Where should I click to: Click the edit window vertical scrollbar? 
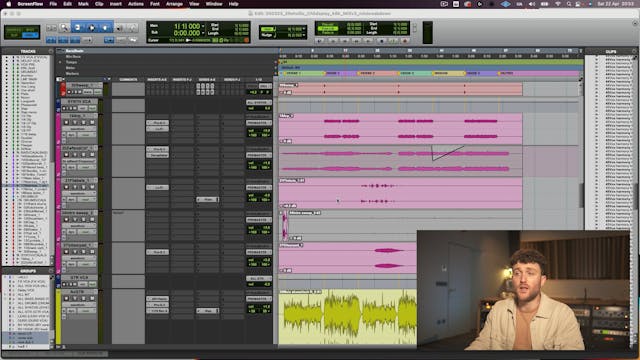582,196
